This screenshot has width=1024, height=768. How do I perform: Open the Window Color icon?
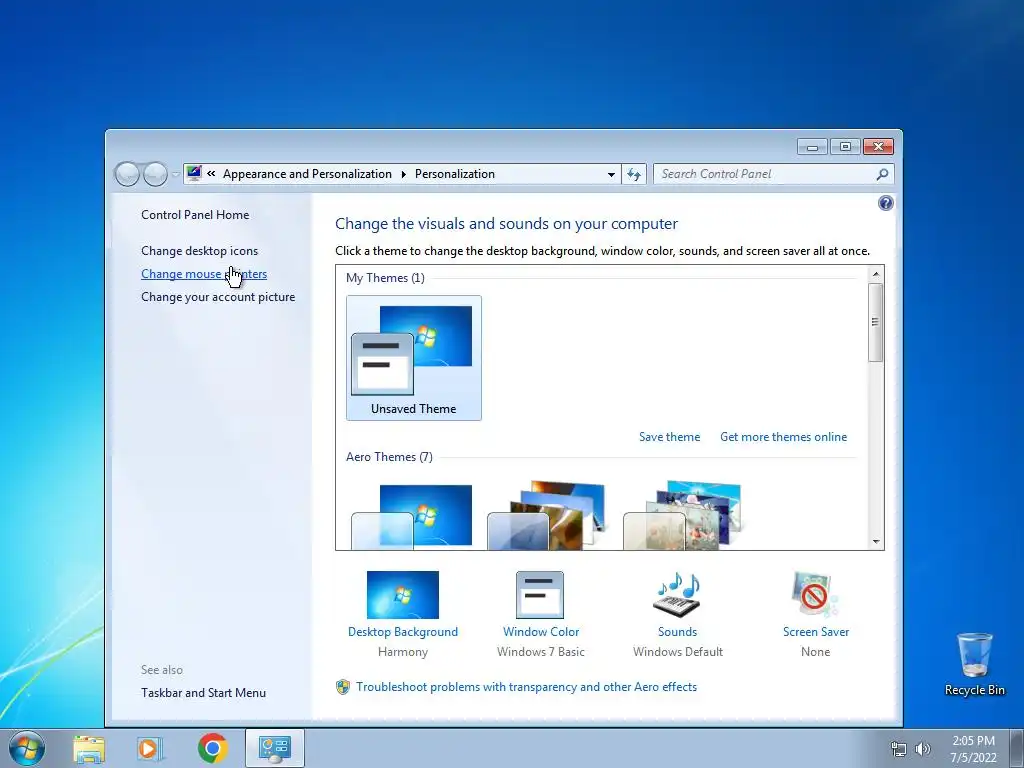pyautogui.click(x=540, y=595)
